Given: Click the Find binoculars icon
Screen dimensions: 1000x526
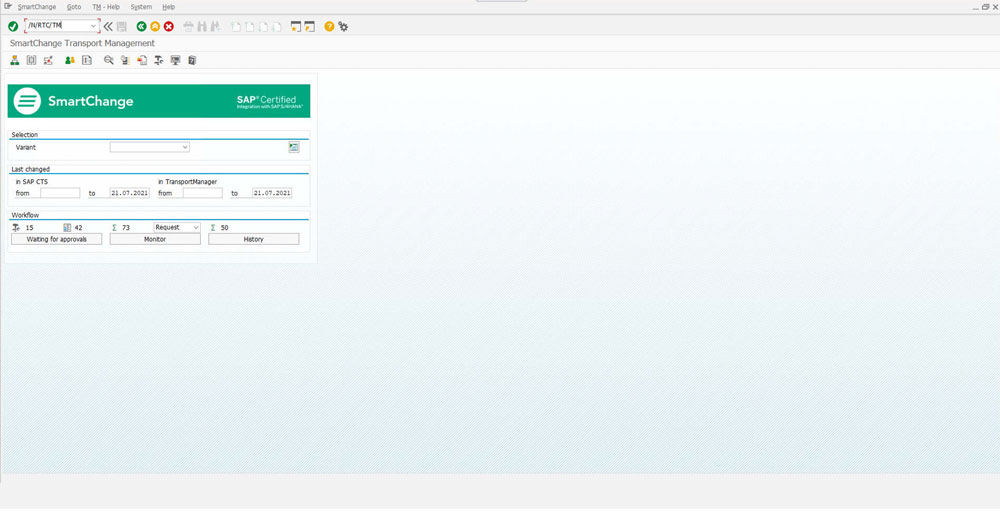Looking at the screenshot, I should [202, 26].
